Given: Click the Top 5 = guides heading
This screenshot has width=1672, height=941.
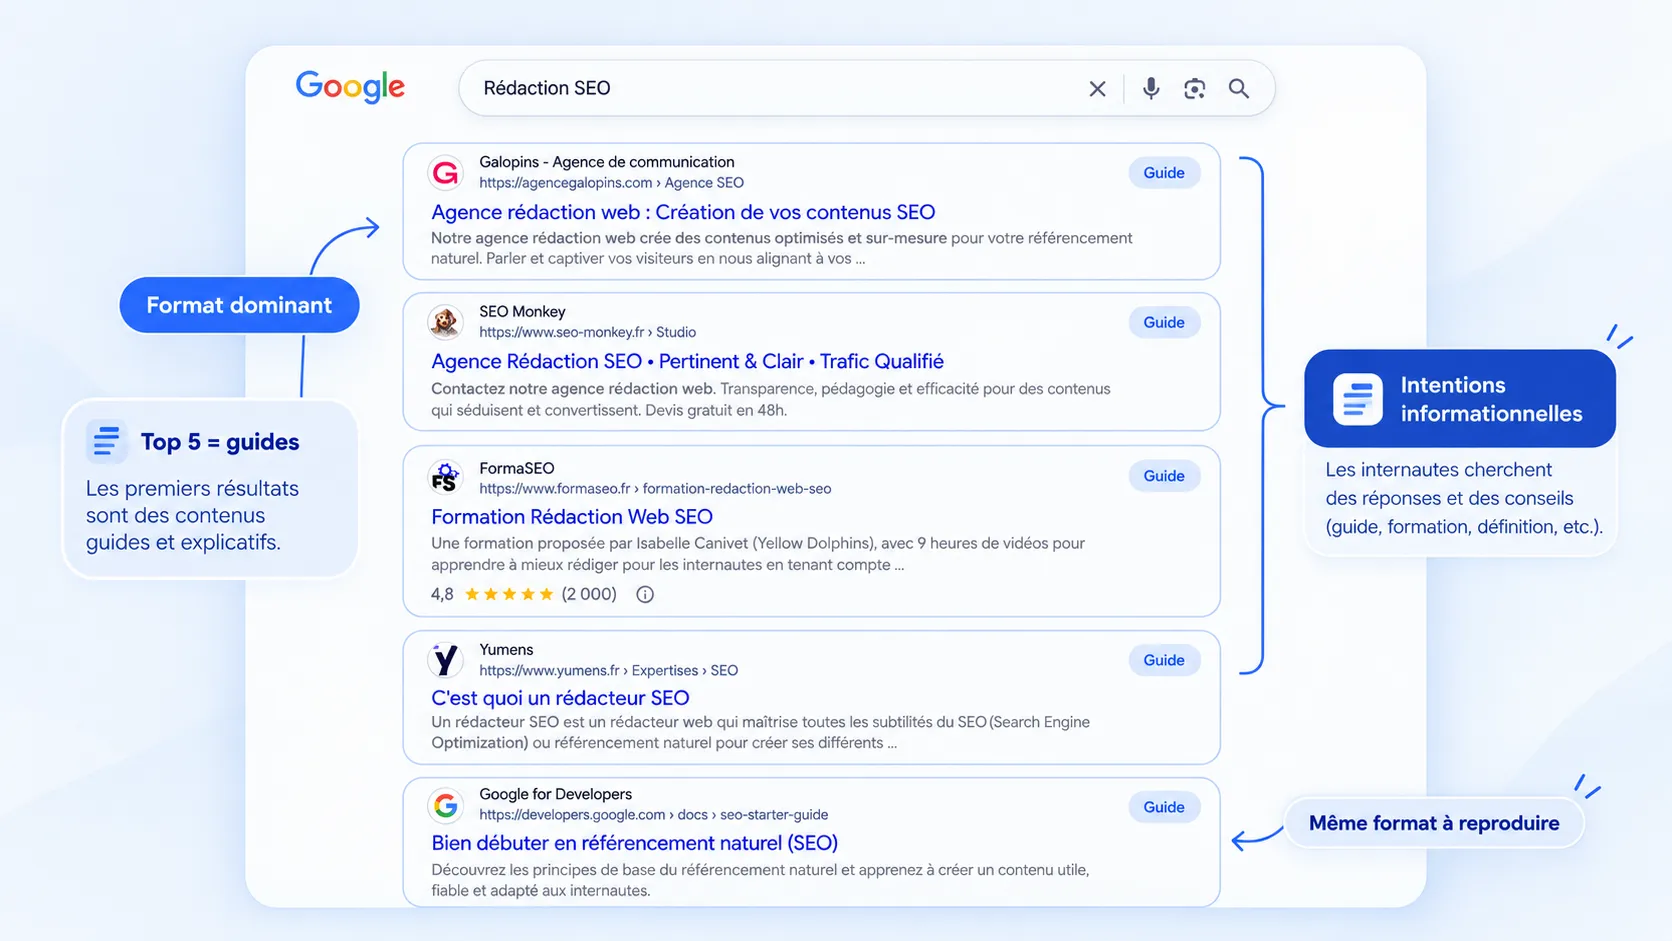Looking at the screenshot, I should pos(220,442).
